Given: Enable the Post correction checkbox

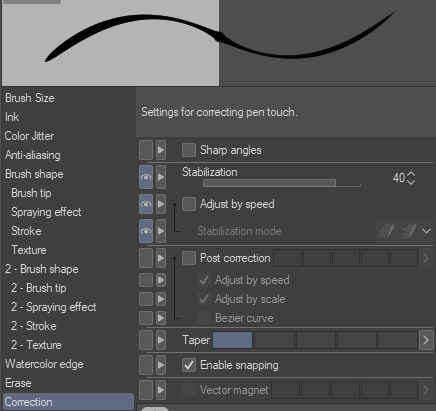Looking at the screenshot, I should pyautogui.click(x=189, y=258).
